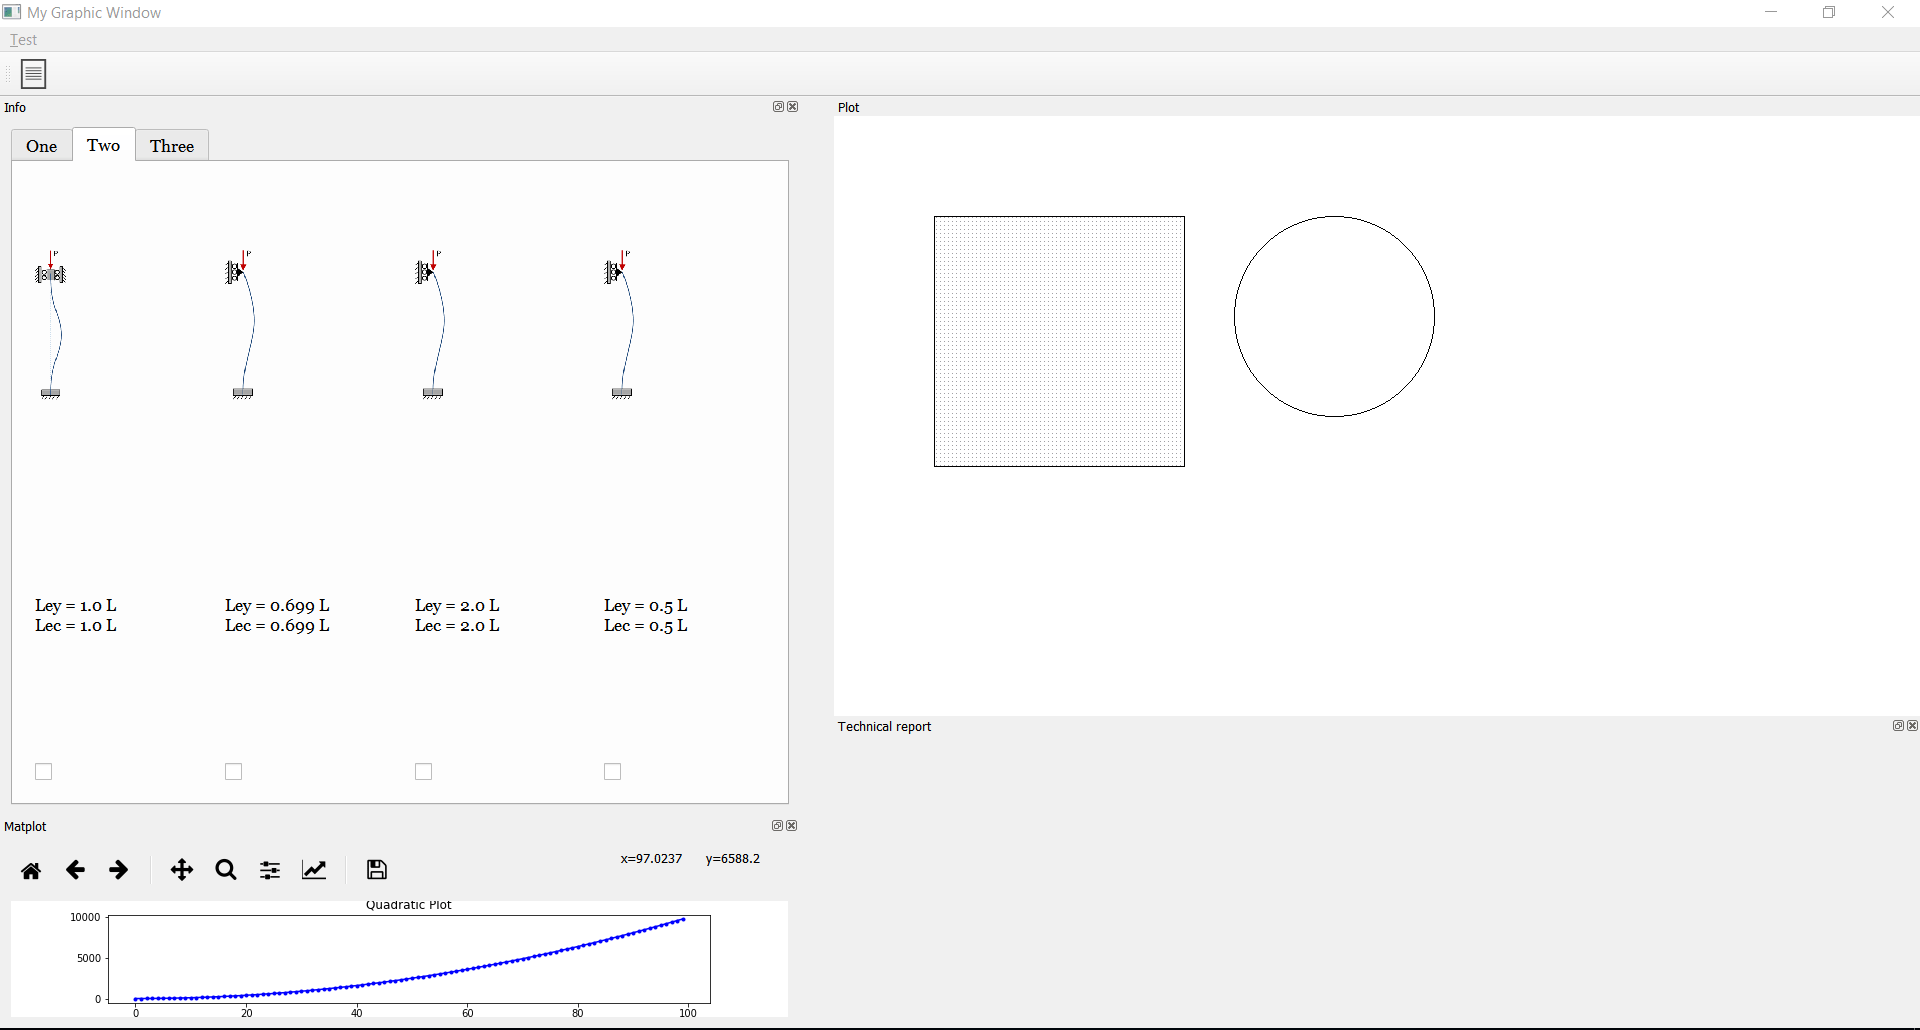
Task: Undock the Info panel
Action: [x=777, y=106]
